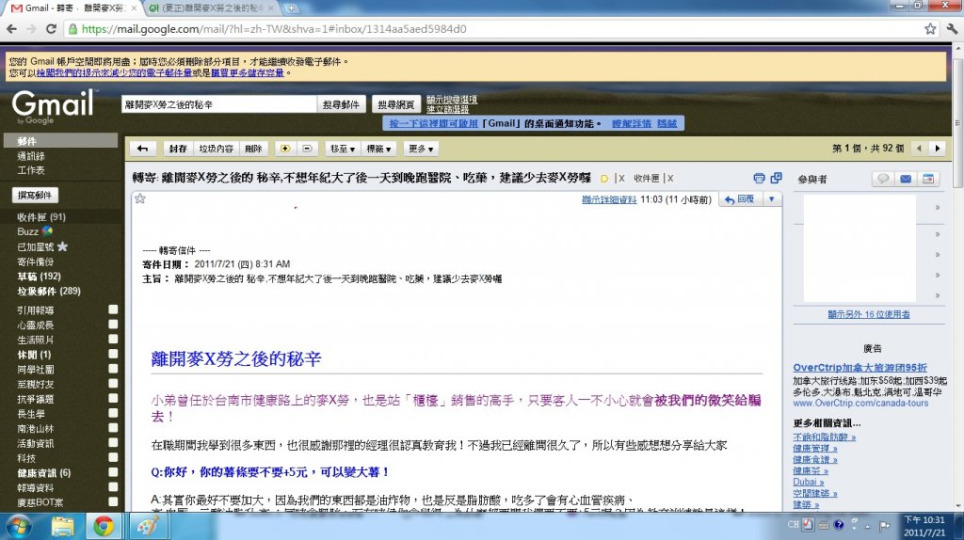964x540 pixels.
Task: Toggle the 心靈成長 label color box
Action: [113, 325]
